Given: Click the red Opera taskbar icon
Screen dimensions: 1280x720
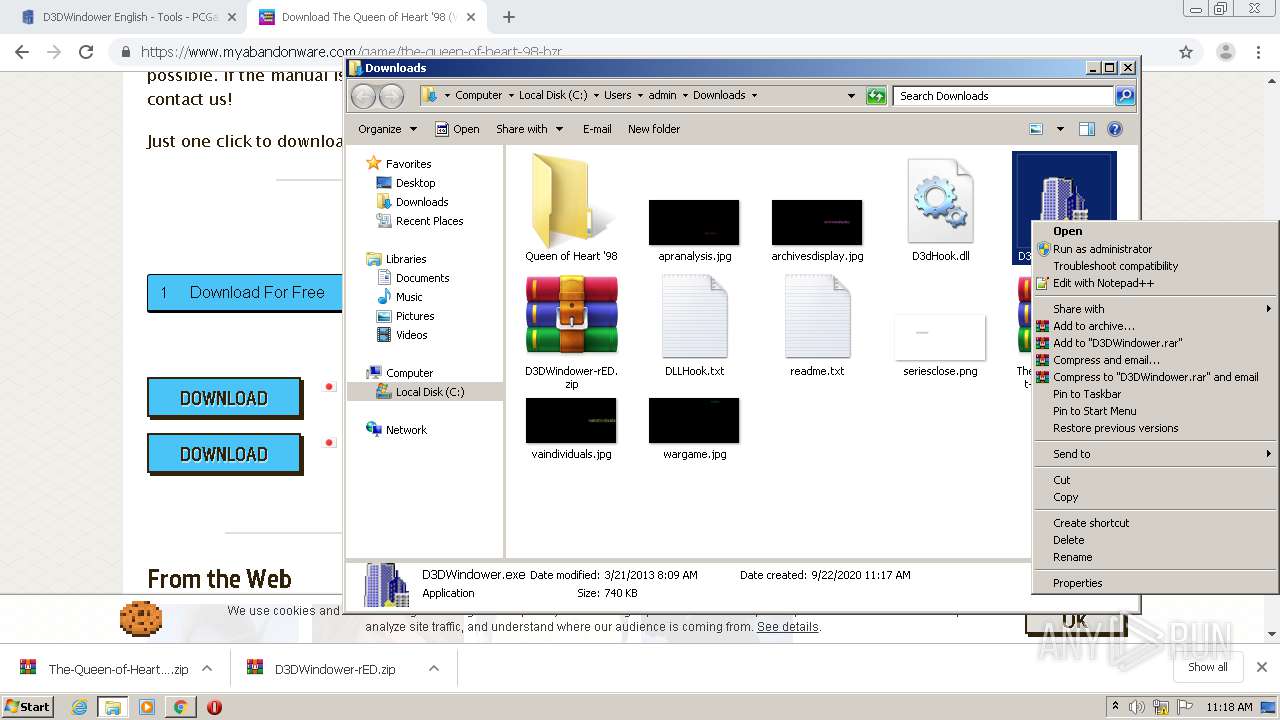Looking at the screenshot, I should (x=214, y=707).
